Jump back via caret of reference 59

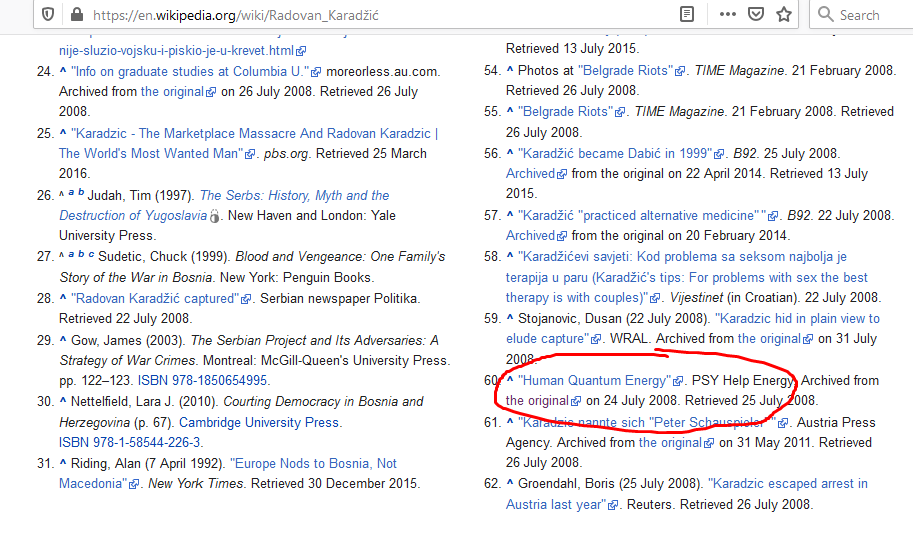509,318
